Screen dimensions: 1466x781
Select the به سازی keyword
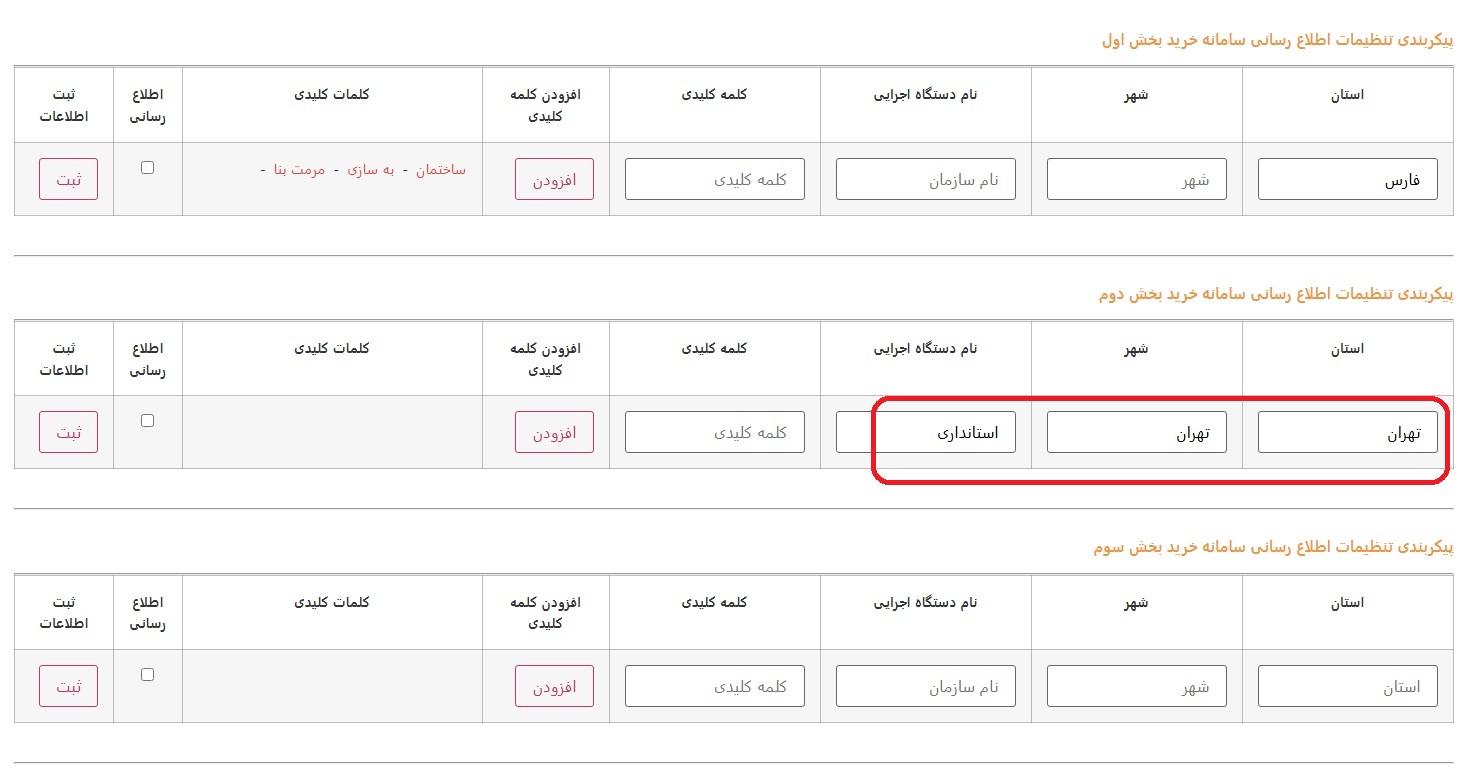click(x=371, y=170)
